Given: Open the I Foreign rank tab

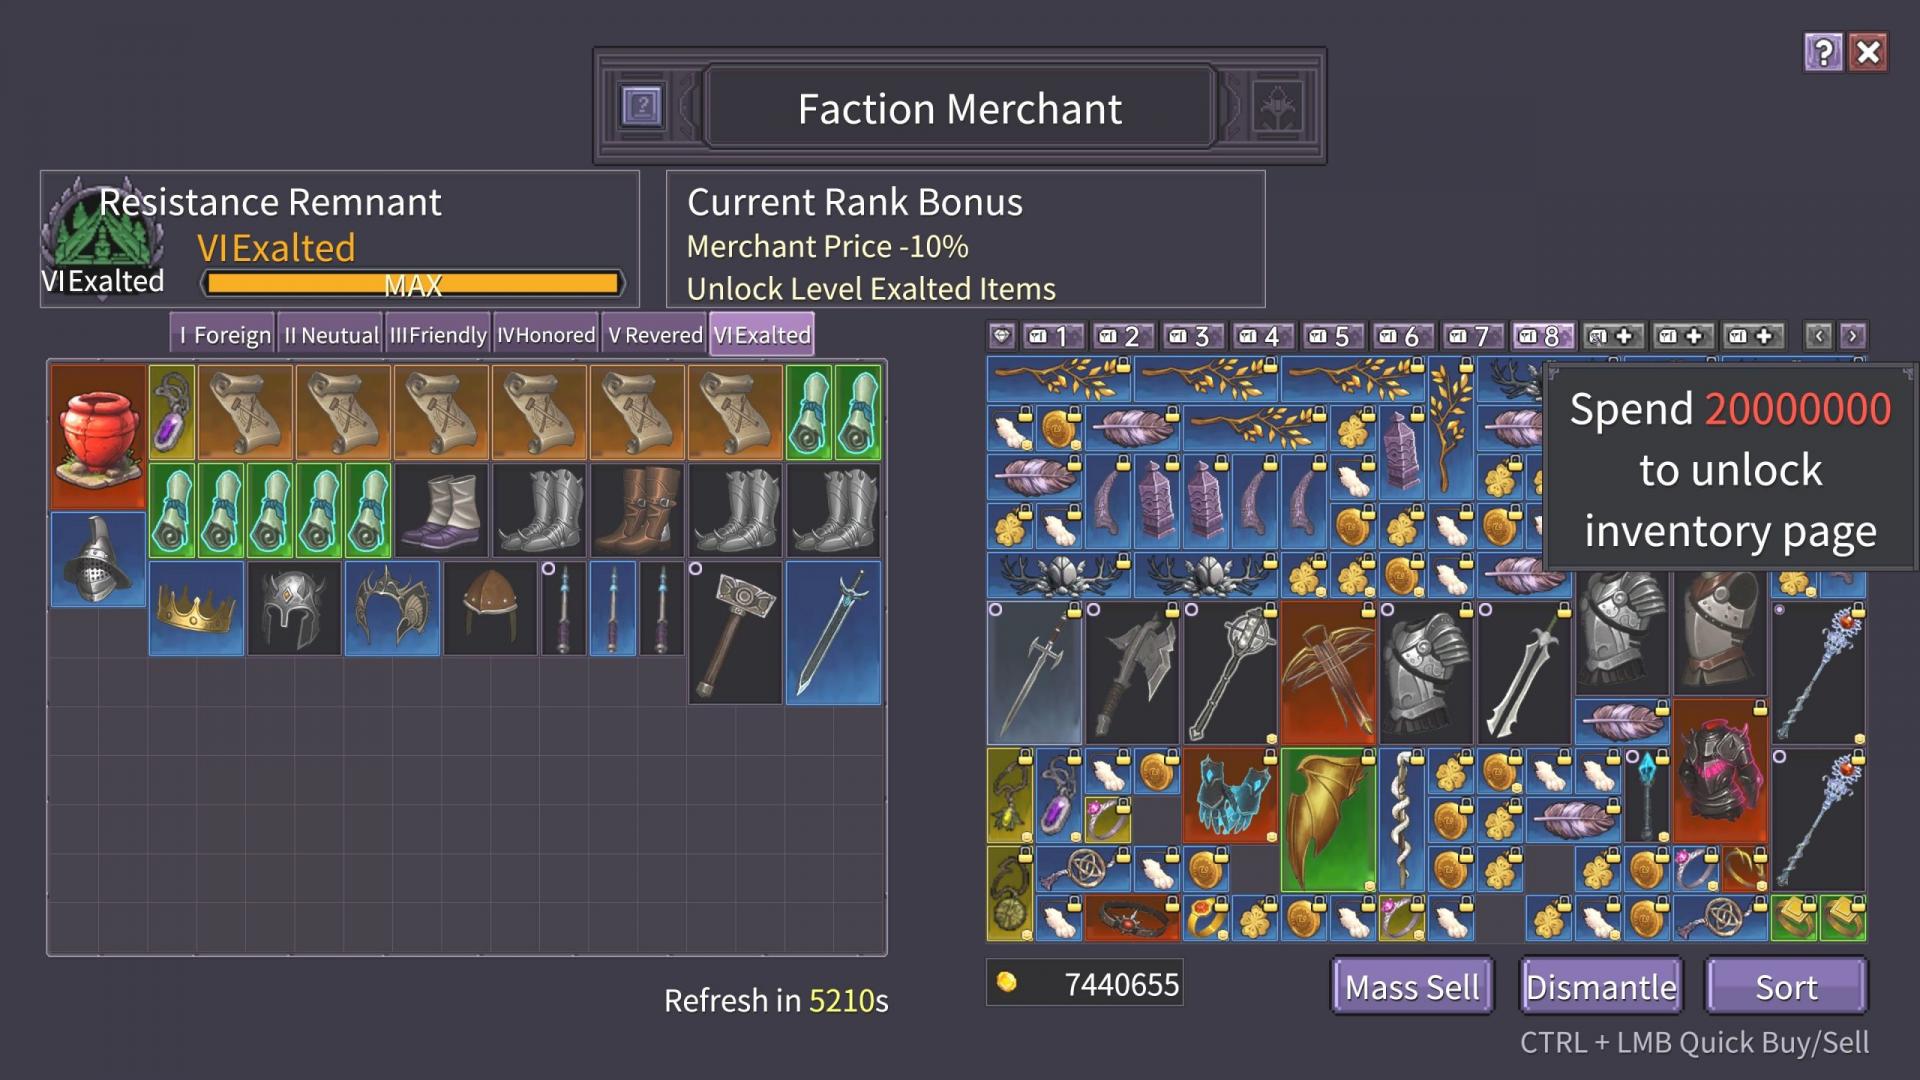Looking at the screenshot, I should click(x=223, y=335).
